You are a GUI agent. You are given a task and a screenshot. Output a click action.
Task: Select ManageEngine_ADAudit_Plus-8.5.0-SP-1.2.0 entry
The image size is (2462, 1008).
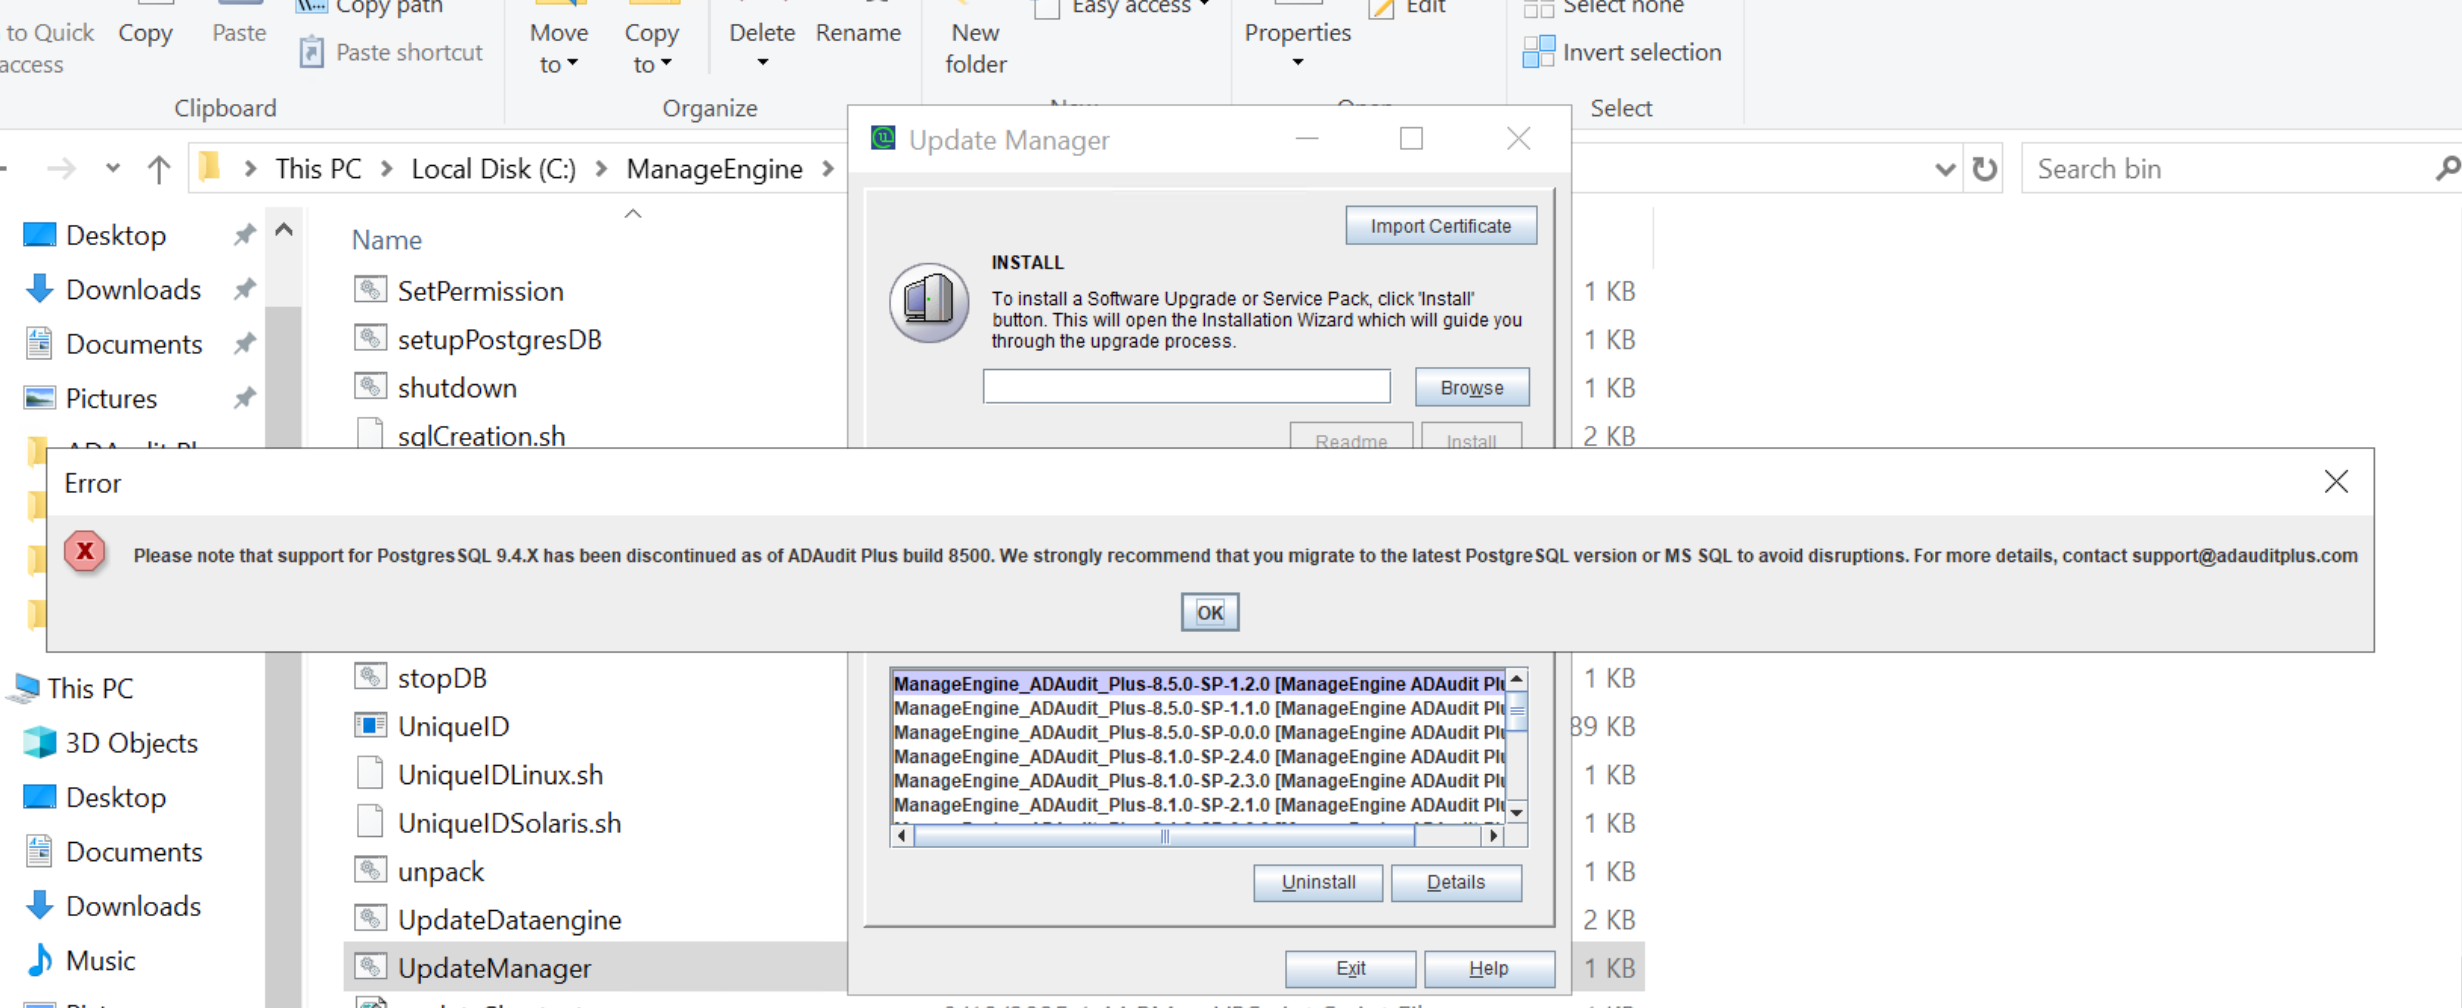click(1198, 684)
